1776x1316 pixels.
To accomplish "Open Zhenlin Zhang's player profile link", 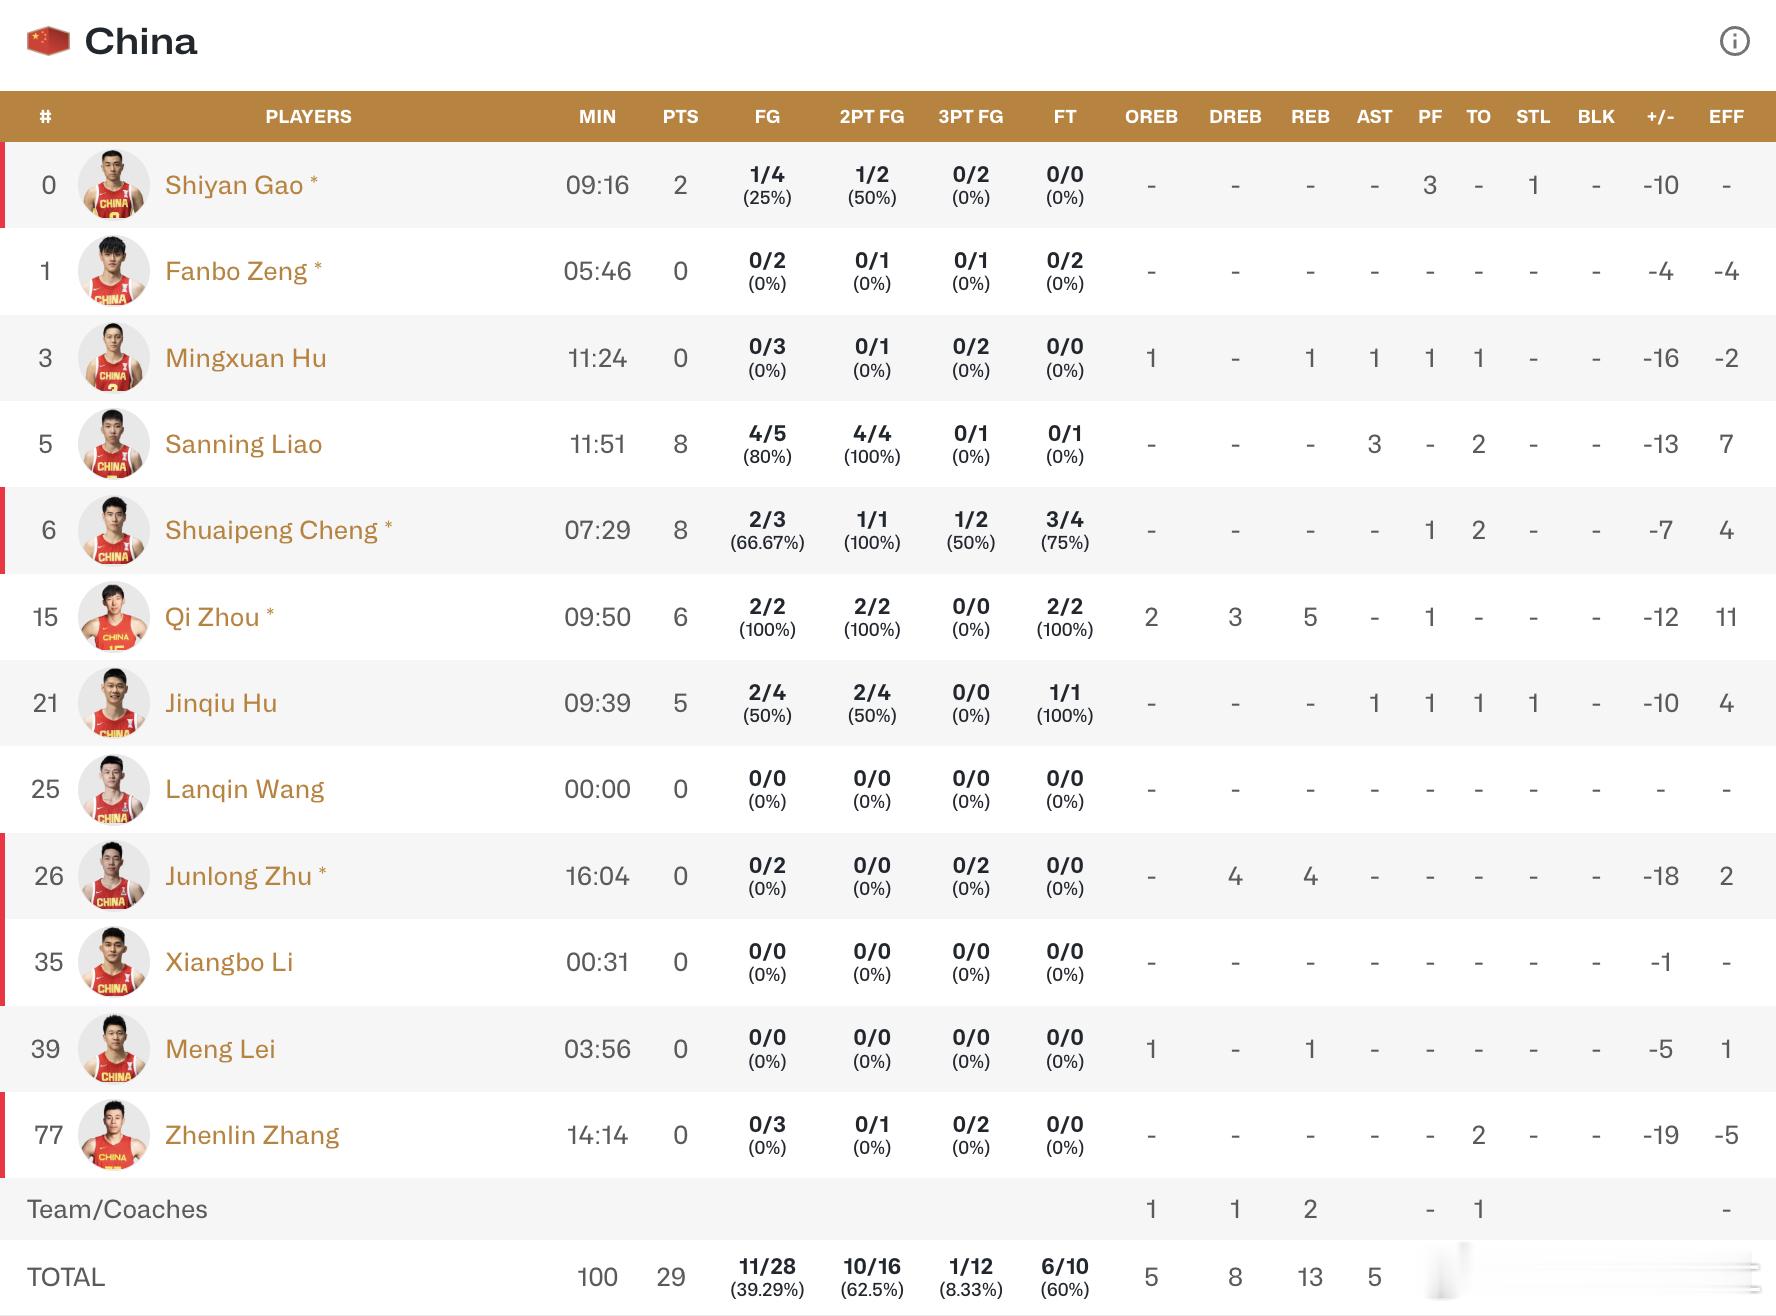I will (252, 1135).
